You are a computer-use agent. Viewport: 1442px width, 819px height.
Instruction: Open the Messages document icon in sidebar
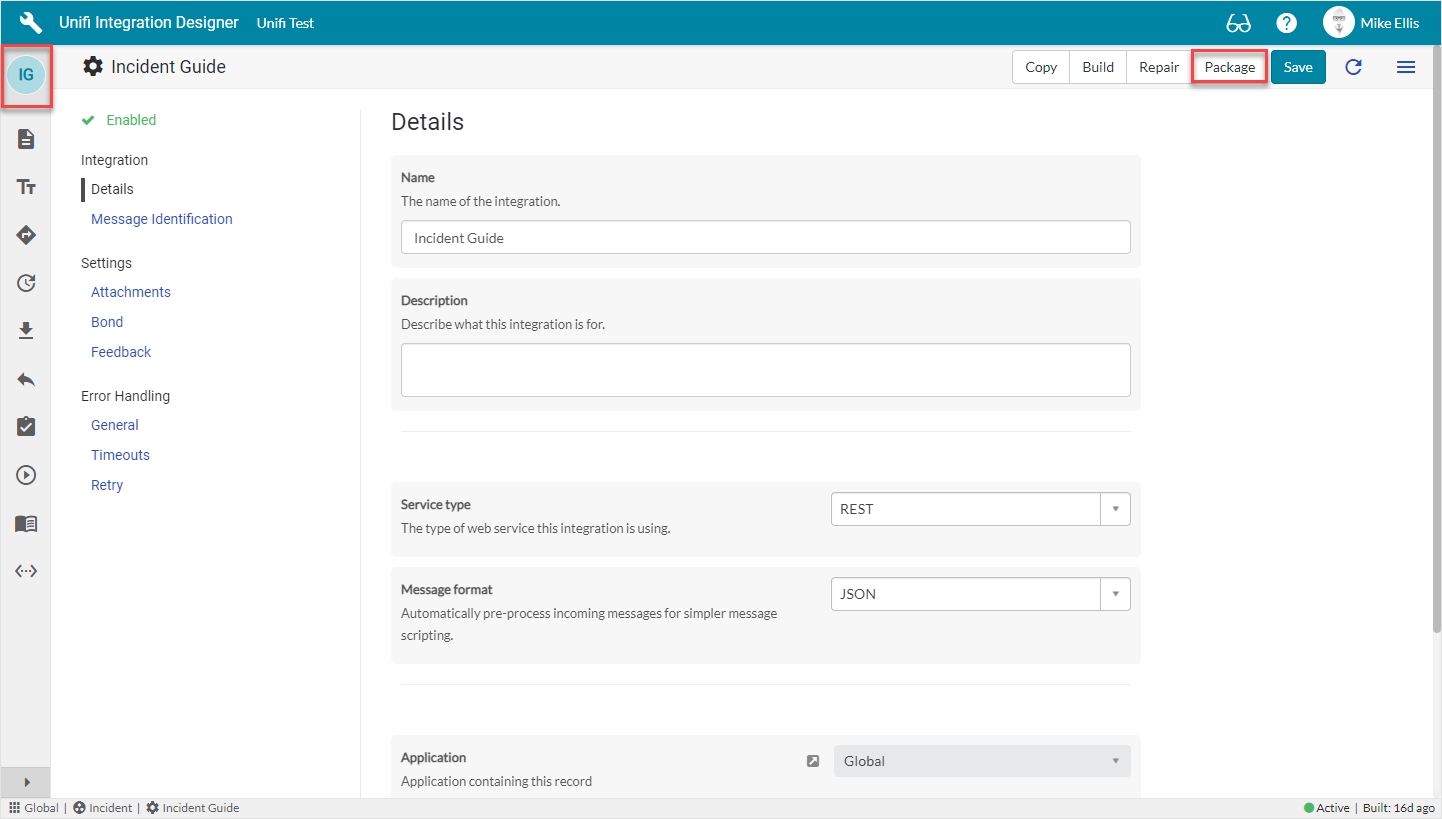click(26, 139)
